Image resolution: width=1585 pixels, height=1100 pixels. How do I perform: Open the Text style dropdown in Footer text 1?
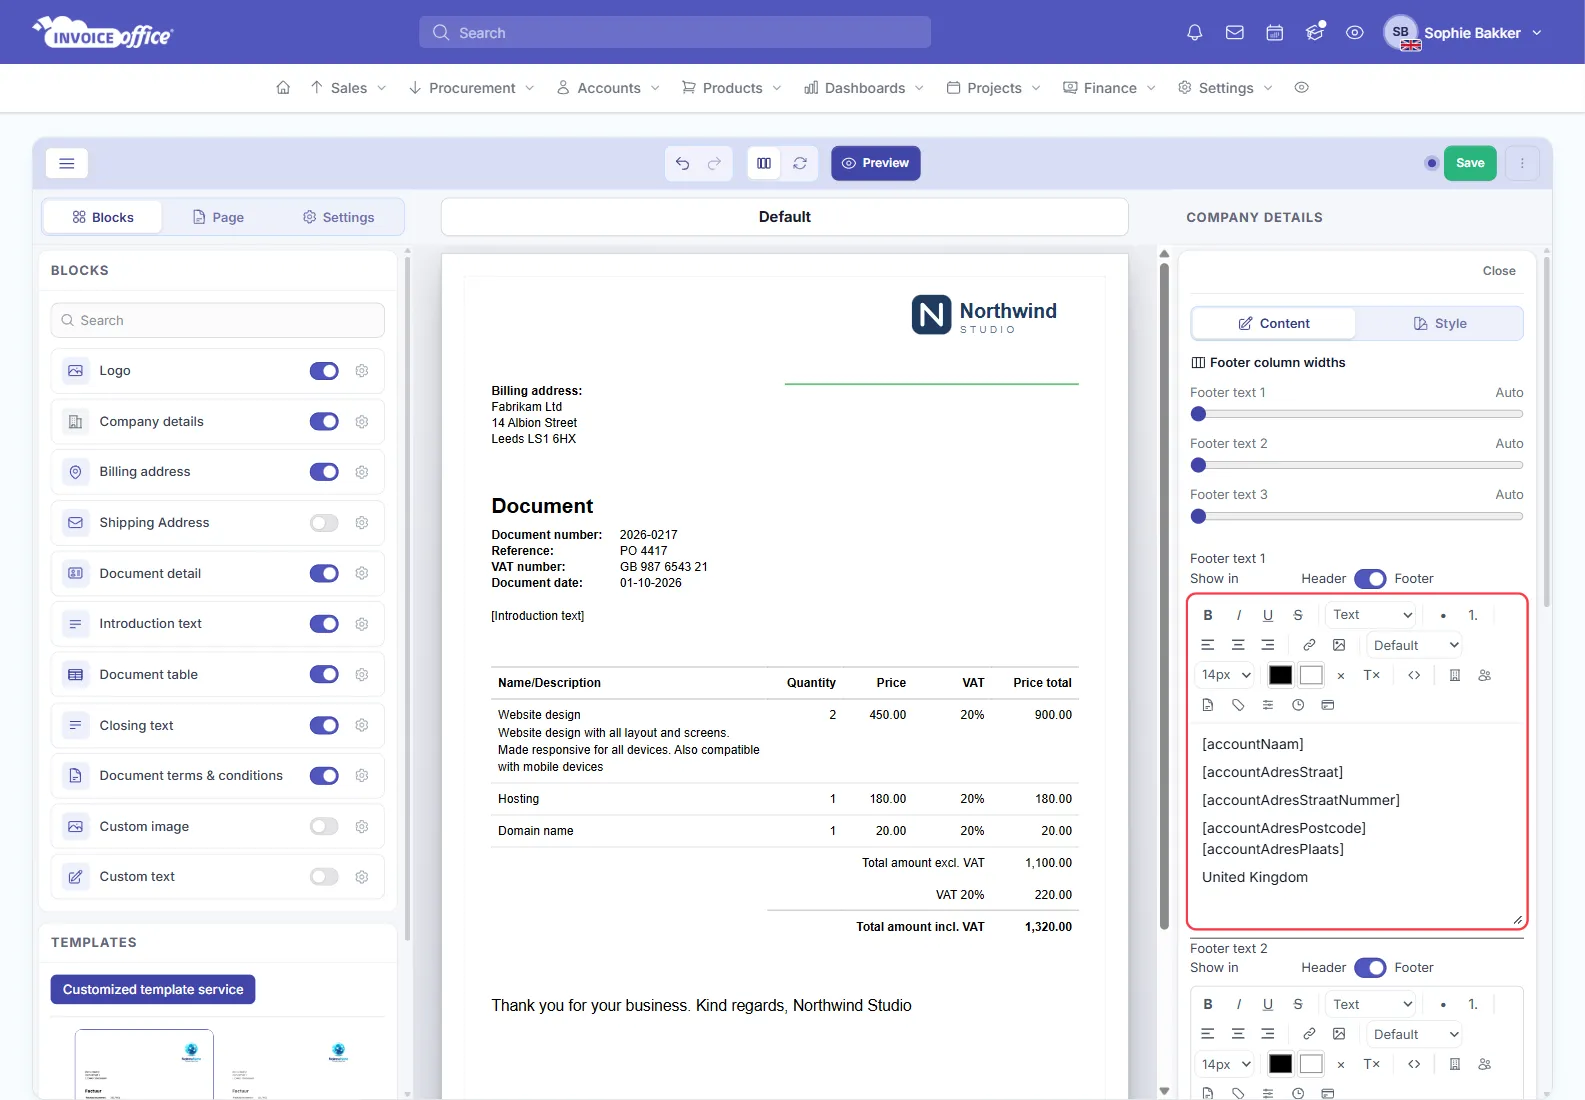[1372, 615]
